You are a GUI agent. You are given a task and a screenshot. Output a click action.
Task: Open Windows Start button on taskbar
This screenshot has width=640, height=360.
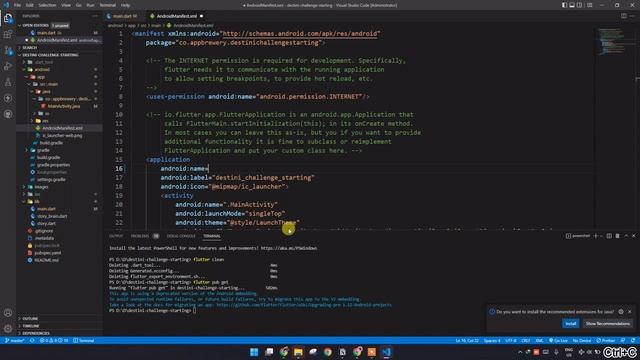pyautogui.click(x=254, y=352)
